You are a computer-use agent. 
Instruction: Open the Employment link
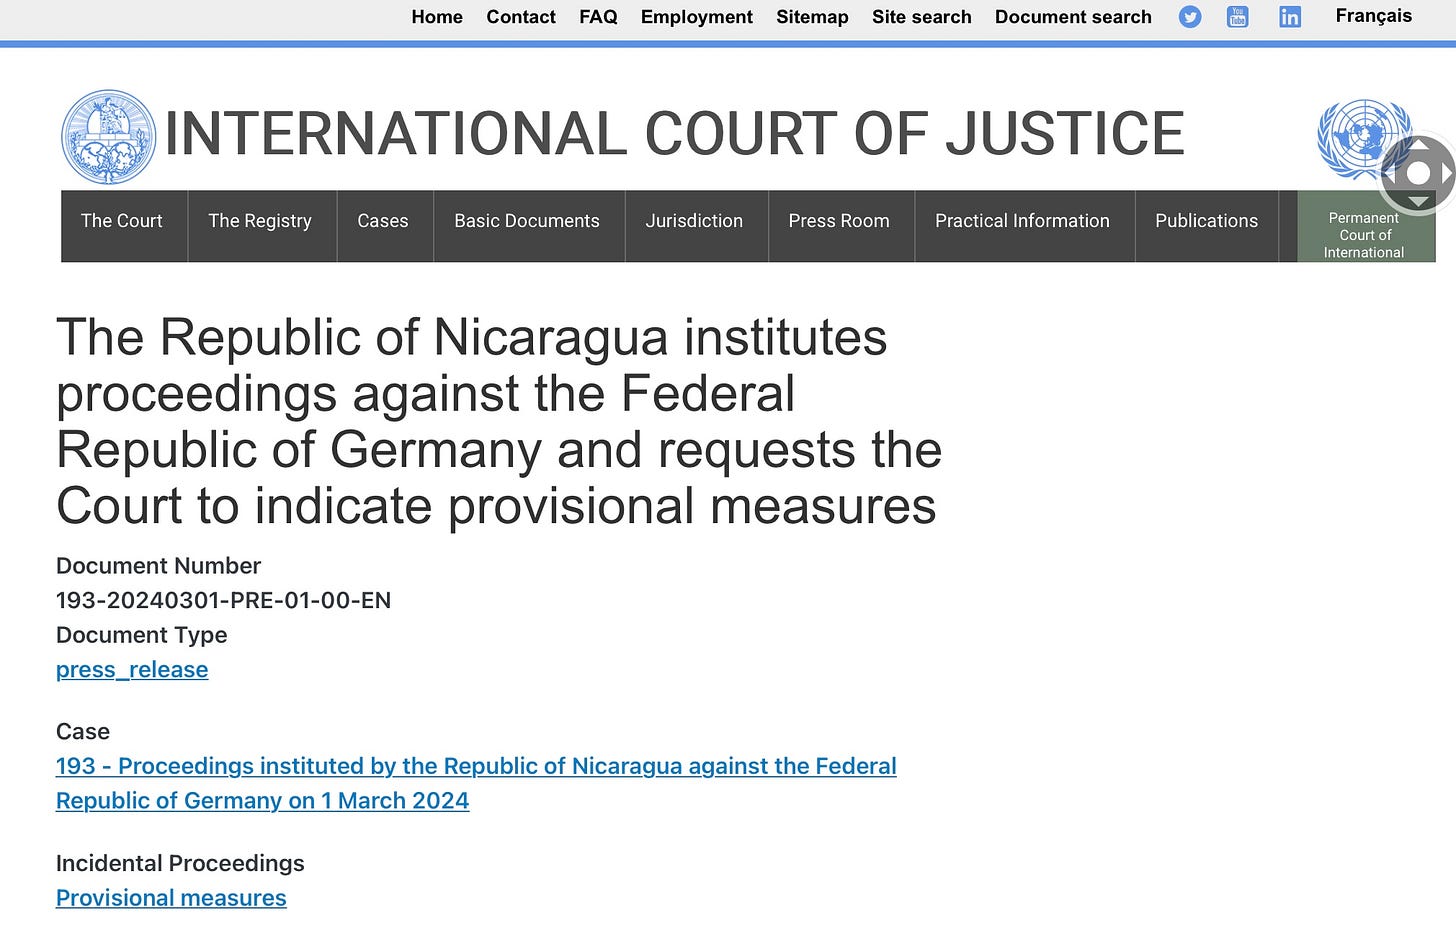tap(697, 17)
